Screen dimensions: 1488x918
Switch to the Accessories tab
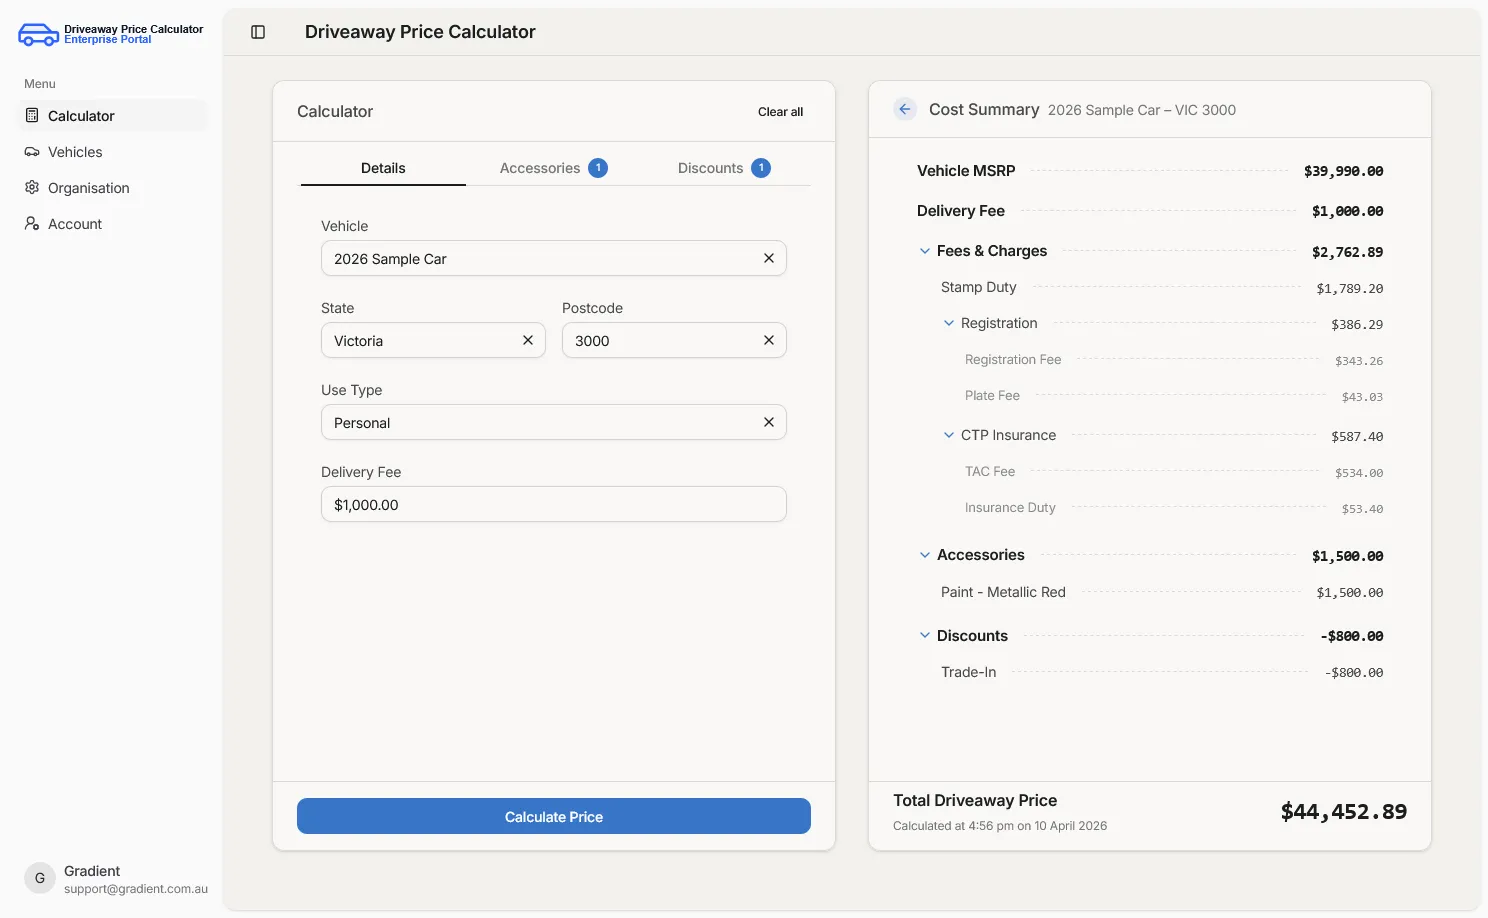[x=540, y=167]
